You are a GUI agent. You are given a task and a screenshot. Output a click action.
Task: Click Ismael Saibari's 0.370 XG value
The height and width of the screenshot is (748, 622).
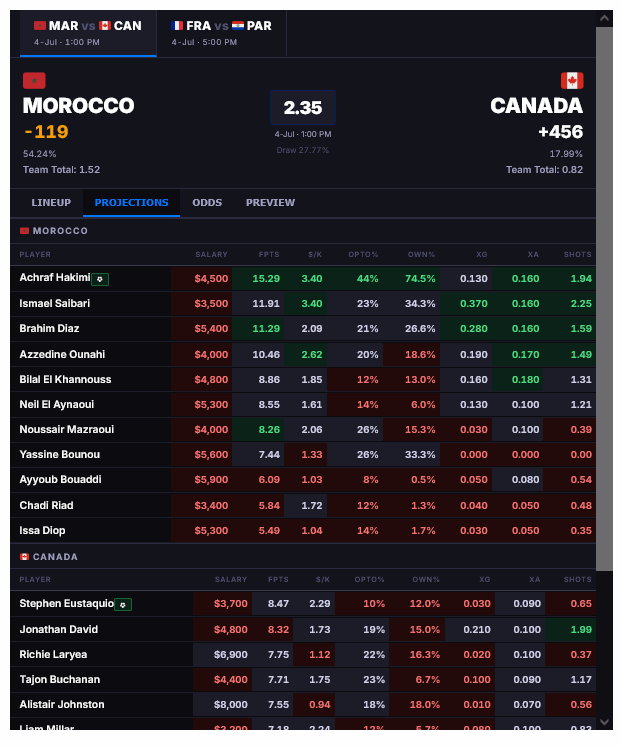click(x=474, y=304)
